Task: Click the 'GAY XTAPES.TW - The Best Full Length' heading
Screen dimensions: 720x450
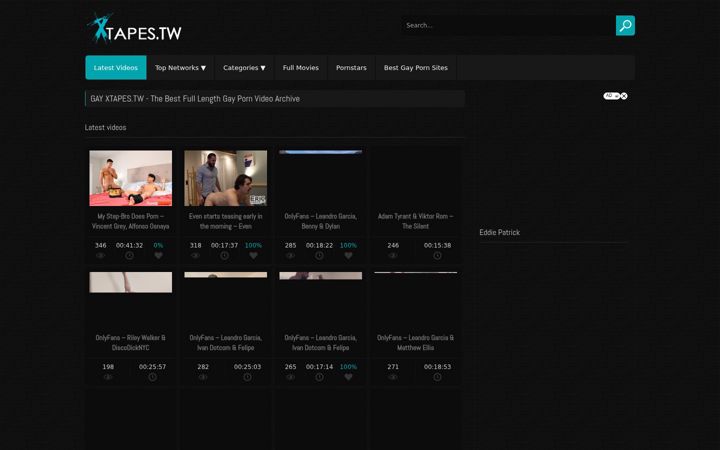Action: pos(195,99)
